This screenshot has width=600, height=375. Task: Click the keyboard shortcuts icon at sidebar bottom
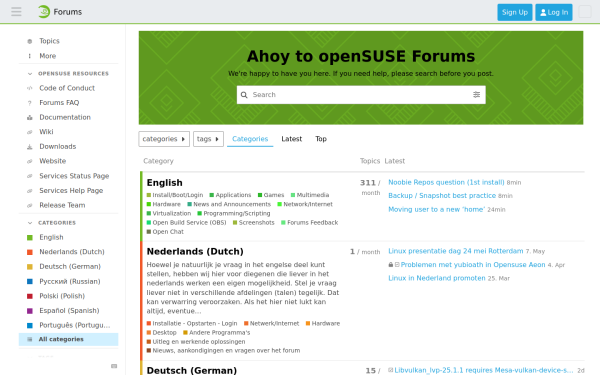click(x=114, y=366)
